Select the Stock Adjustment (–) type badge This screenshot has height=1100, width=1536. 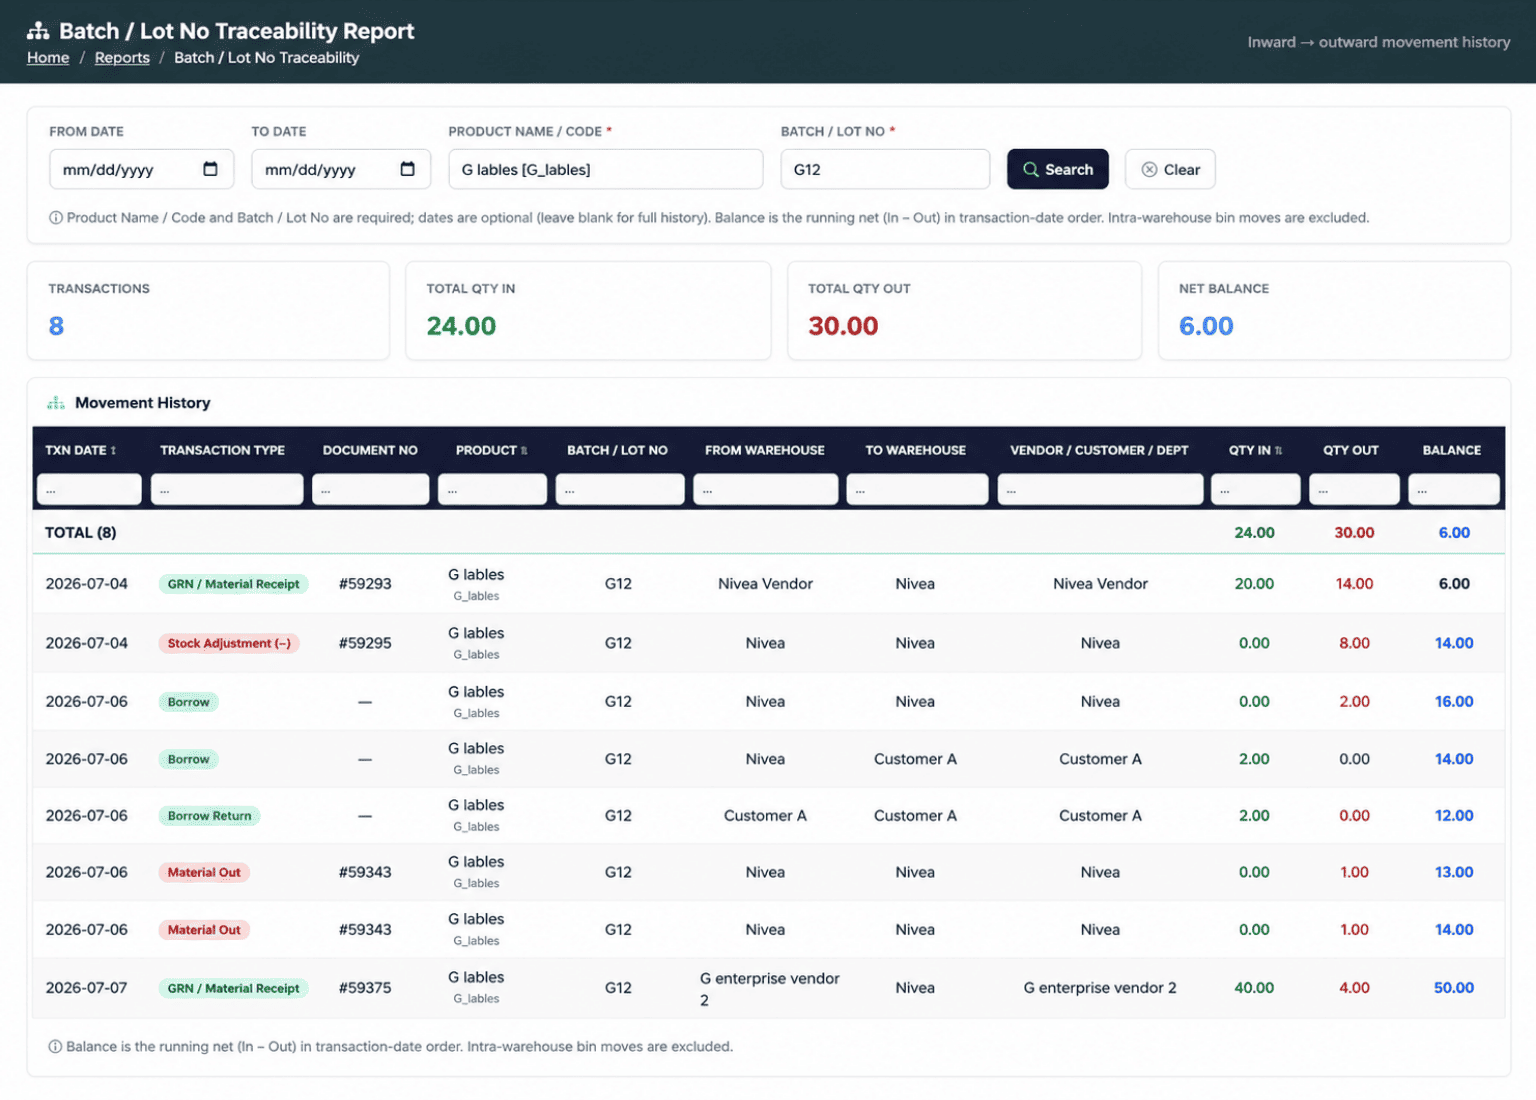pyautogui.click(x=229, y=643)
